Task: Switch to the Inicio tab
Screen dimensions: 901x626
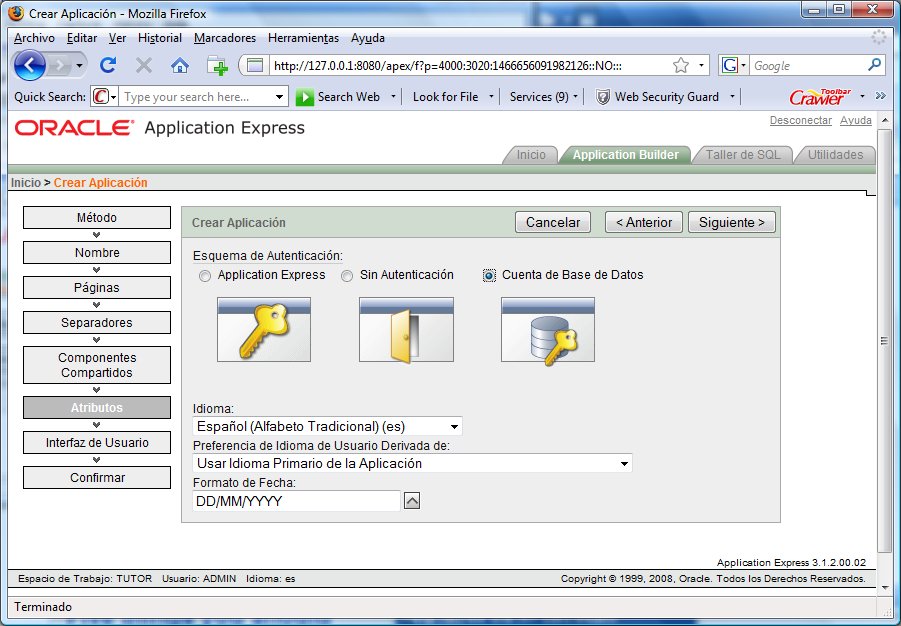Action: click(531, 155)
